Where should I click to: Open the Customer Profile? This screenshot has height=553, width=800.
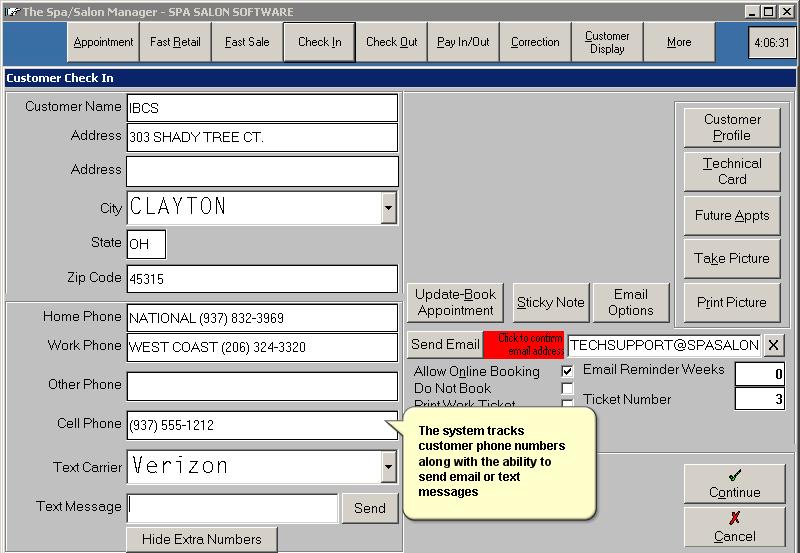(732, 127)
